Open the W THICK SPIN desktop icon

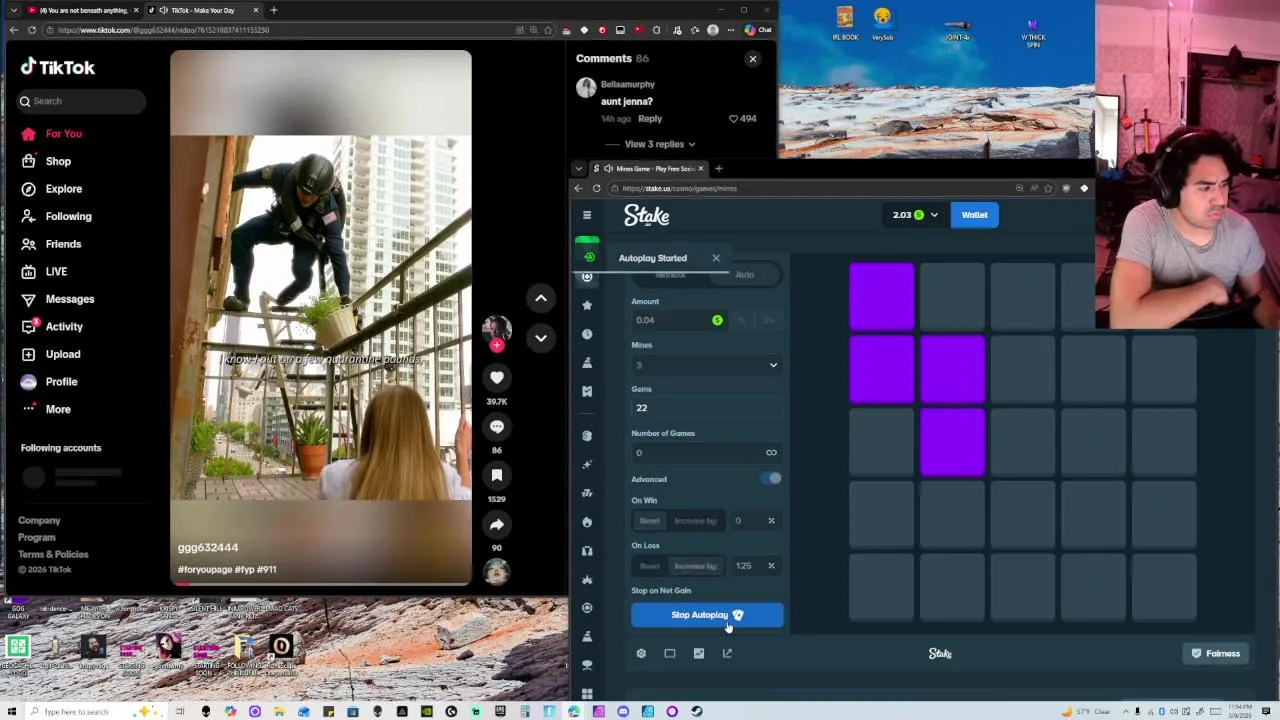[x=1033, y=30]
